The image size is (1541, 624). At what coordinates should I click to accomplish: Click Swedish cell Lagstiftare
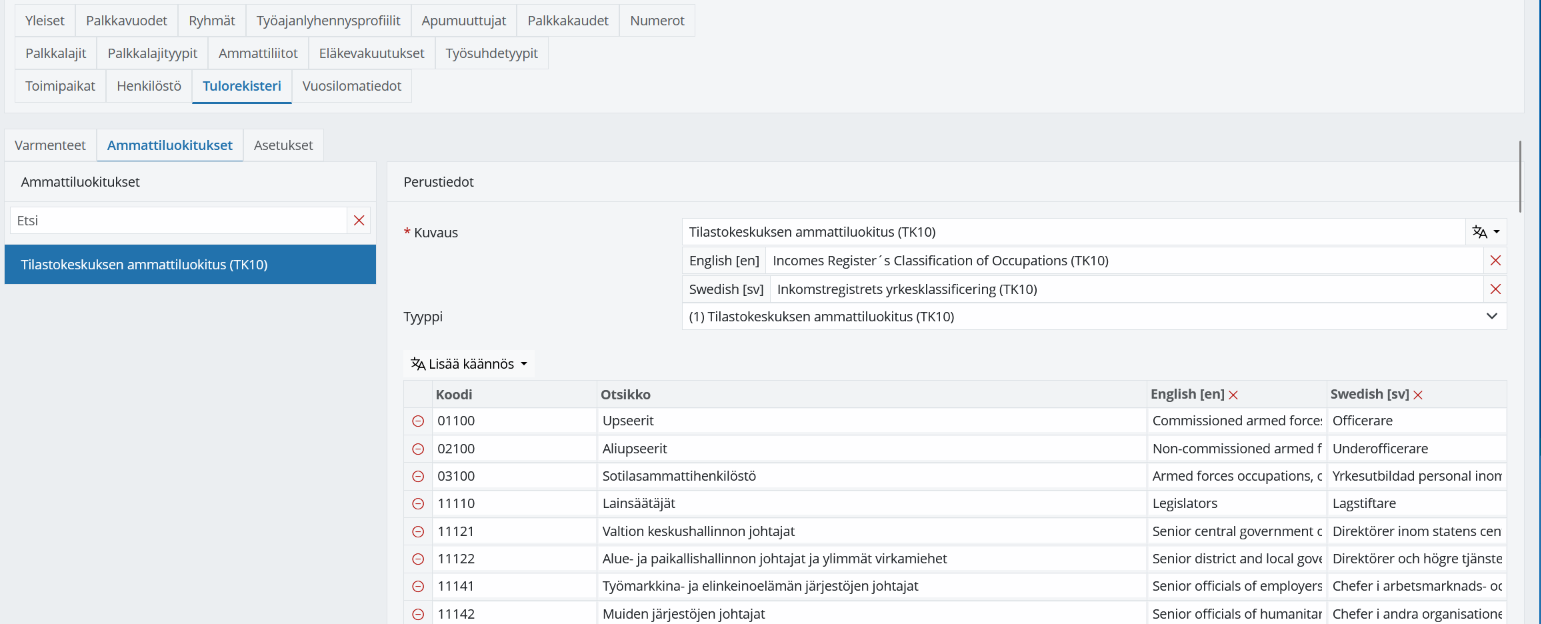(1417, 504)
